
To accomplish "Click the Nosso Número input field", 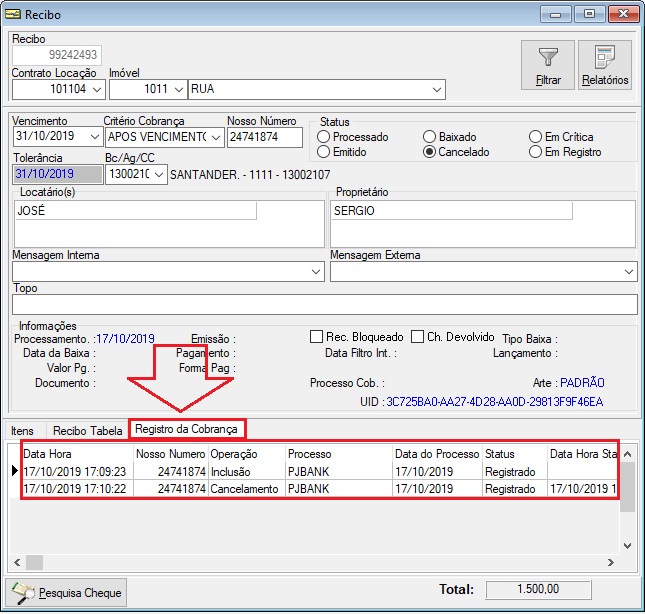I will coord(265,137).
